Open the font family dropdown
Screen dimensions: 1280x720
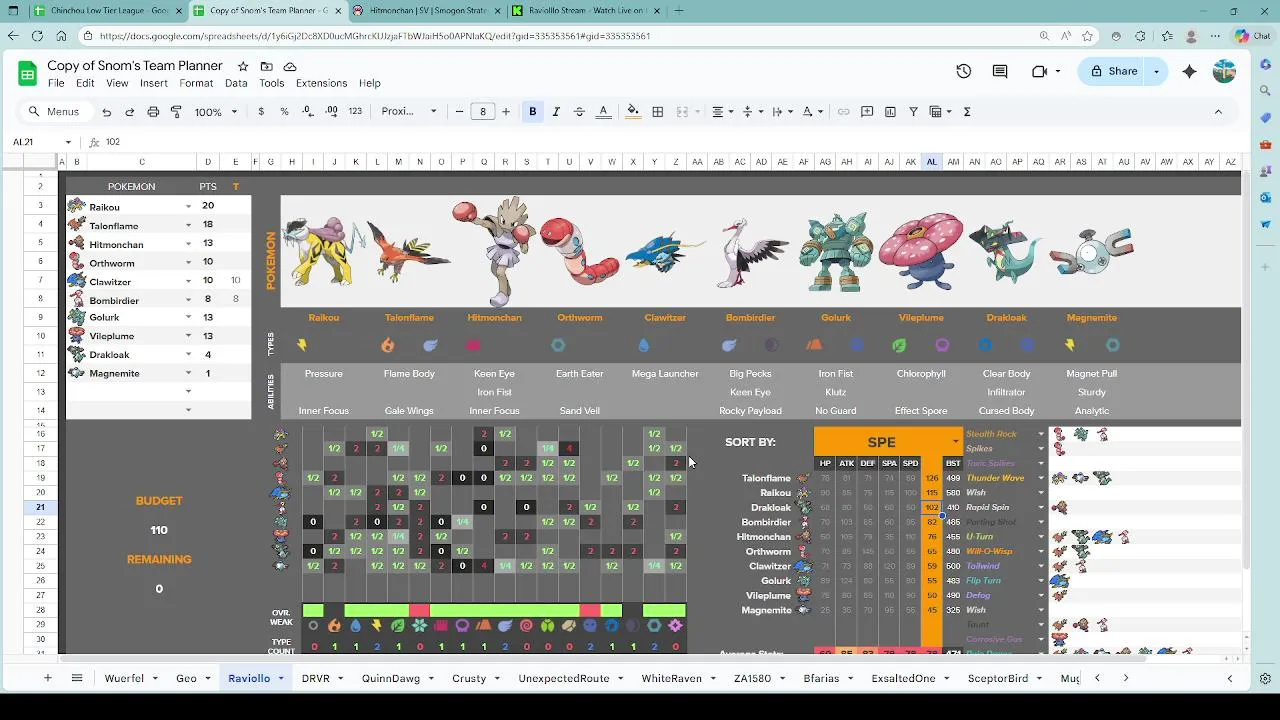click(x=408, y=112)
